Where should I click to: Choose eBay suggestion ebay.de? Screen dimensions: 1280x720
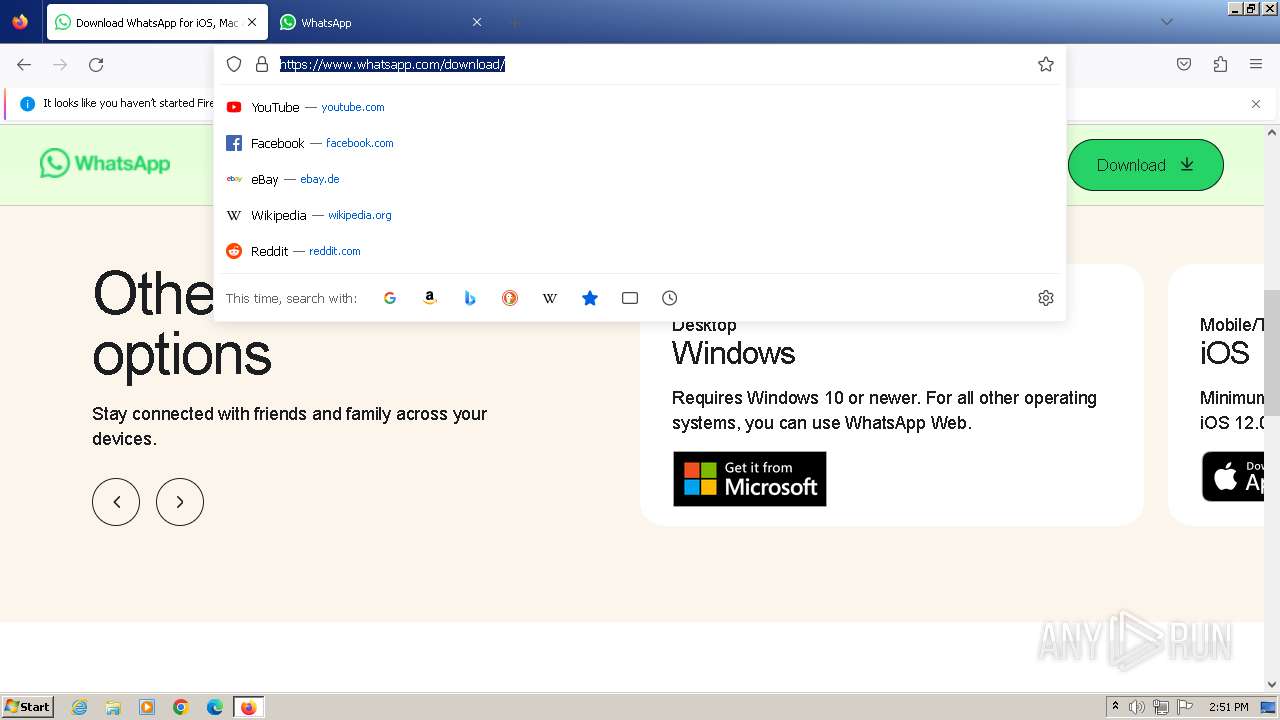(x=640, y=179)
